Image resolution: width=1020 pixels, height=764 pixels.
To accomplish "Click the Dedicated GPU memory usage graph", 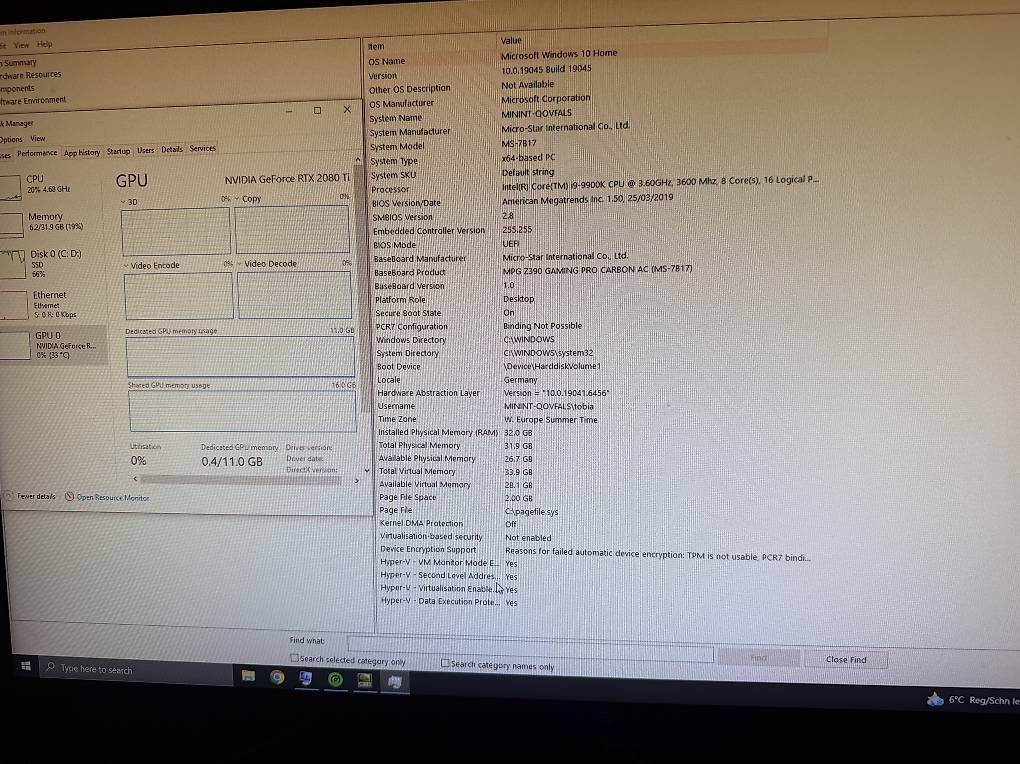I will [x=241, y=356].
